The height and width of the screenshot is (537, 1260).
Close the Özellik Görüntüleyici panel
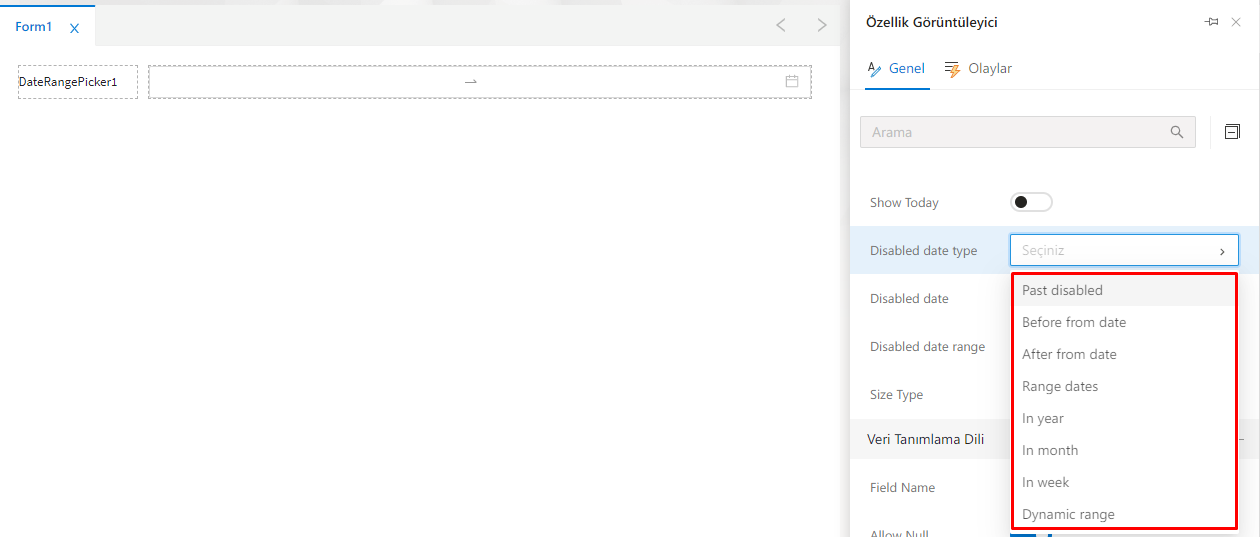coord(1236,22)
